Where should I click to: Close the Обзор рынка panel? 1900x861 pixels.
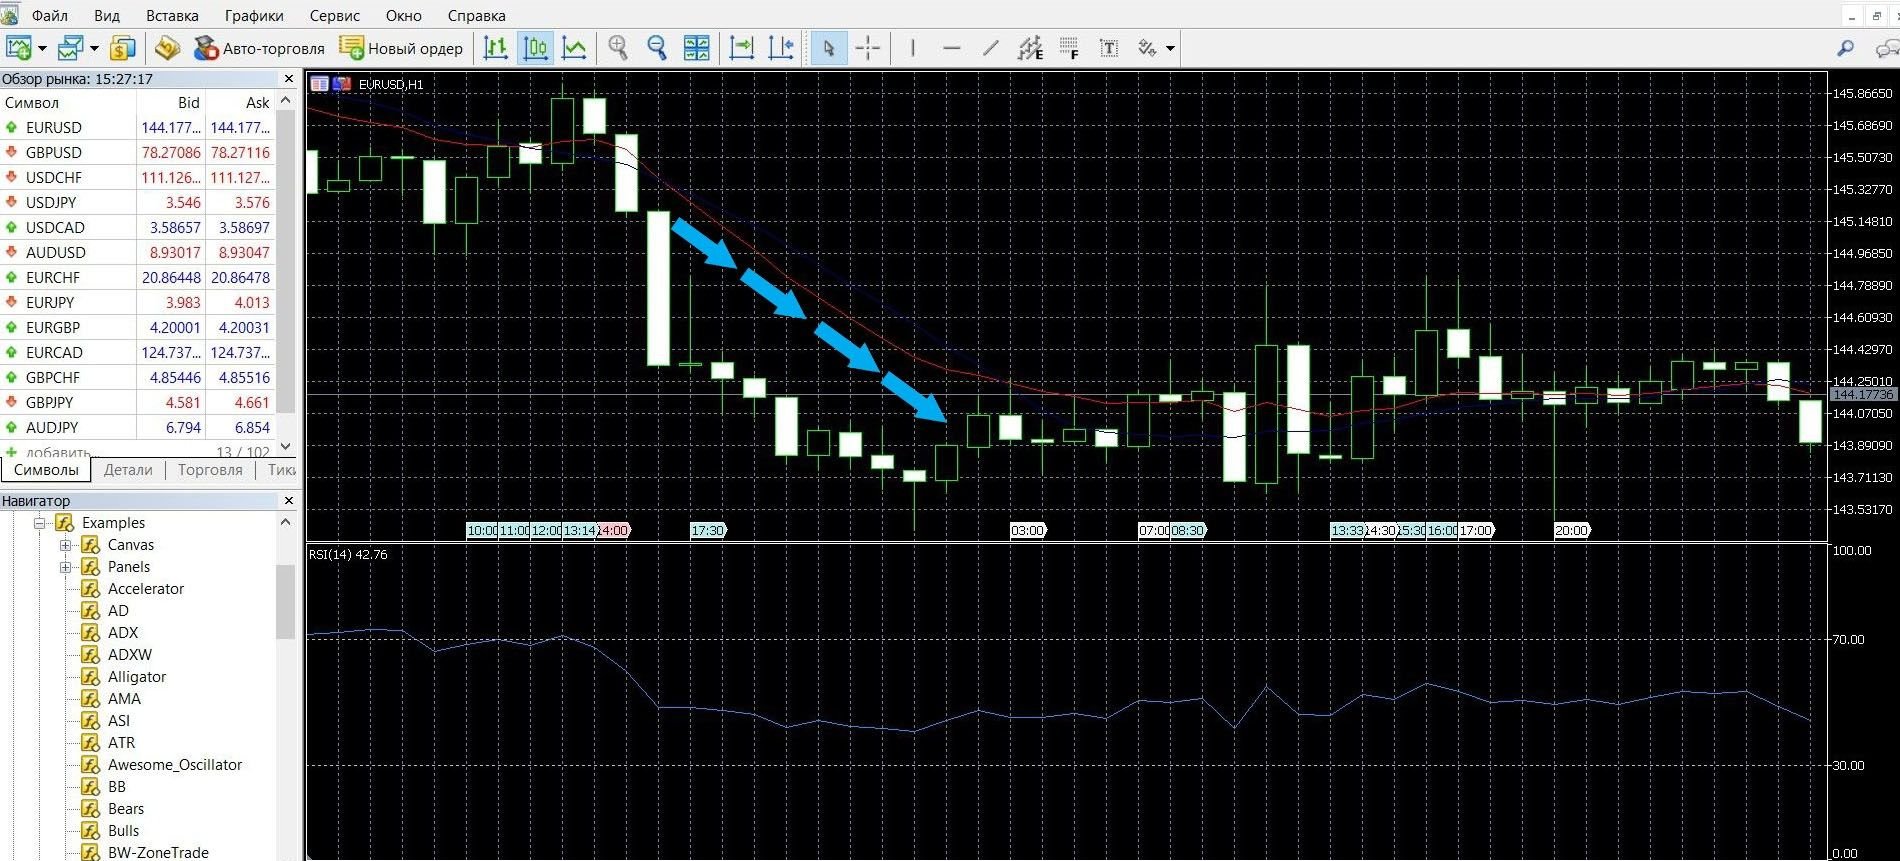[289, 79]
